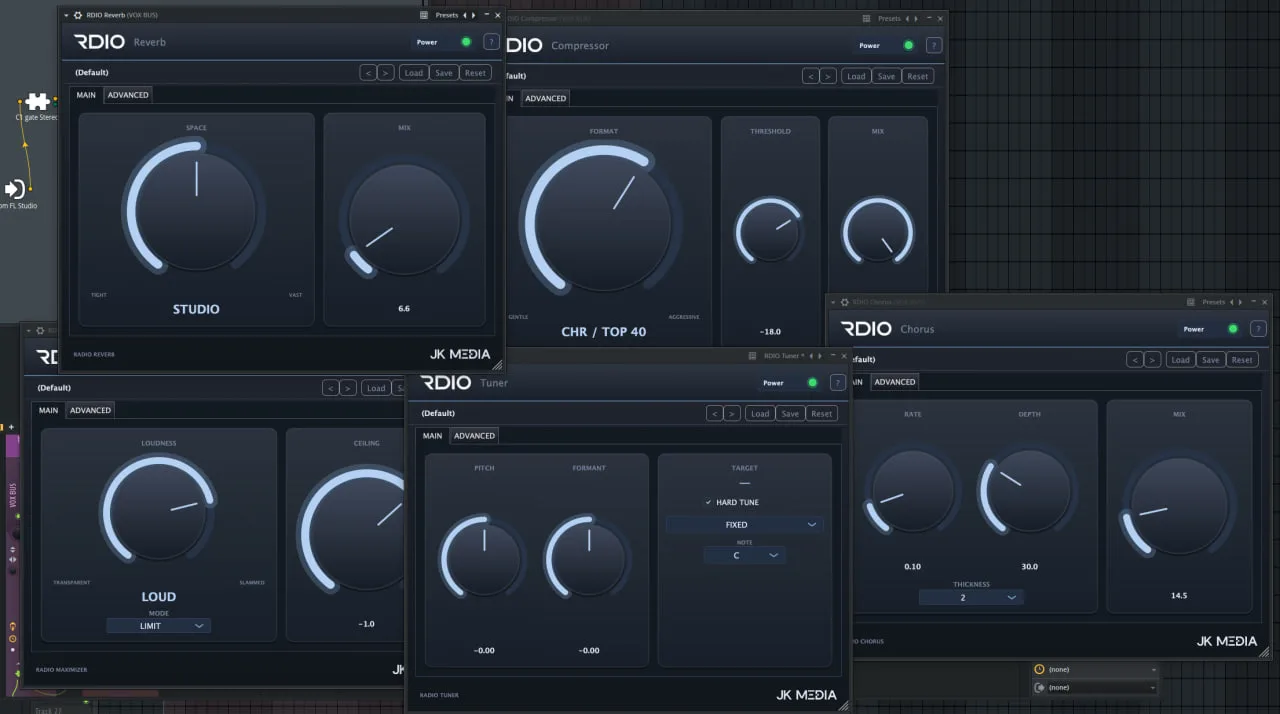This screenshot has width=1280, height=714.
Task: Open the first (none) routing dropdown
Action: (1103, 669)
